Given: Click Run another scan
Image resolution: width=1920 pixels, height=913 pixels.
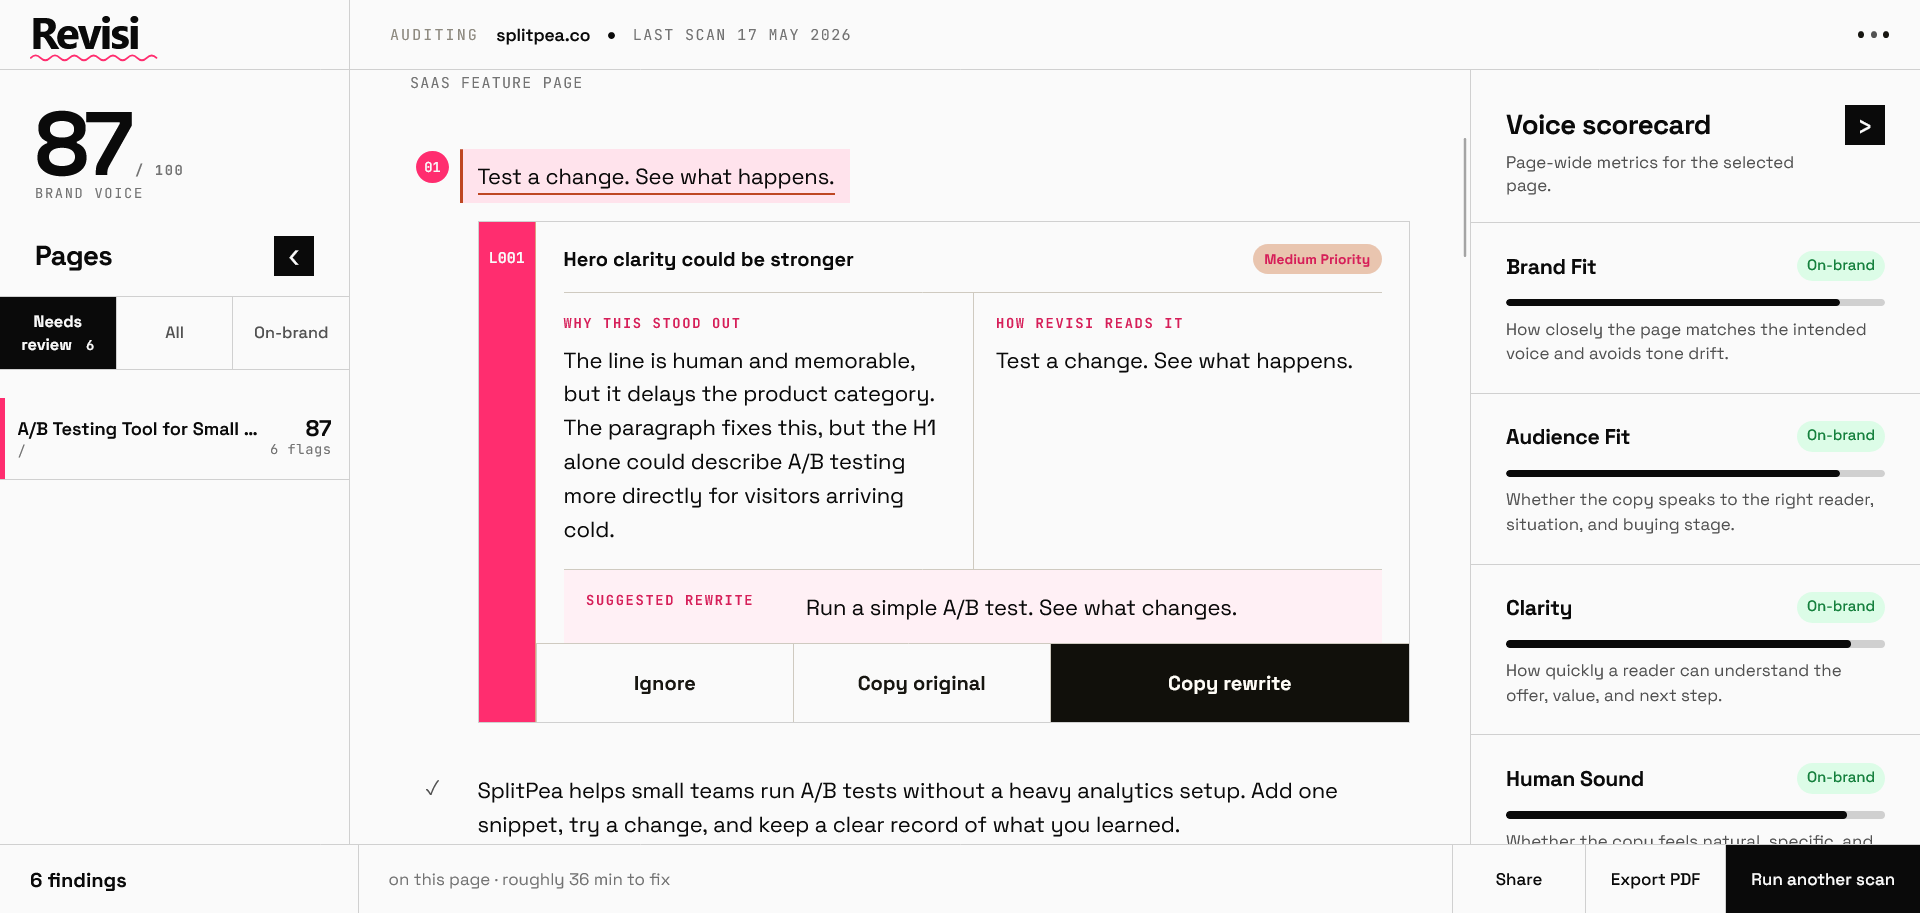Looking at the screenshot, I should tap(1823, 879).
